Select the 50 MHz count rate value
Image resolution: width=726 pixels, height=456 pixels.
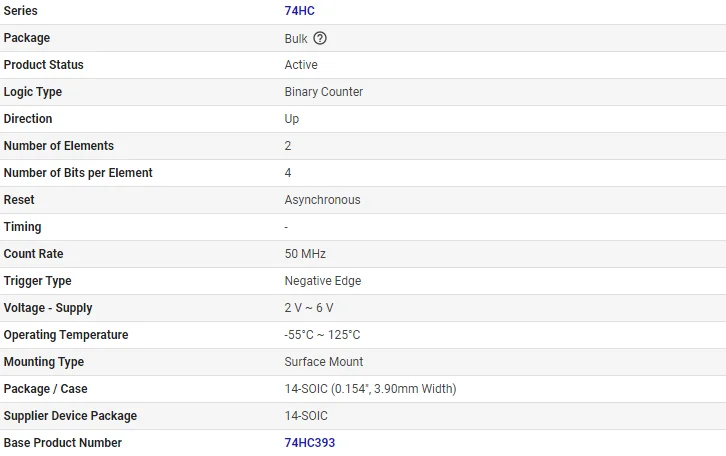(x=305, y=254)
